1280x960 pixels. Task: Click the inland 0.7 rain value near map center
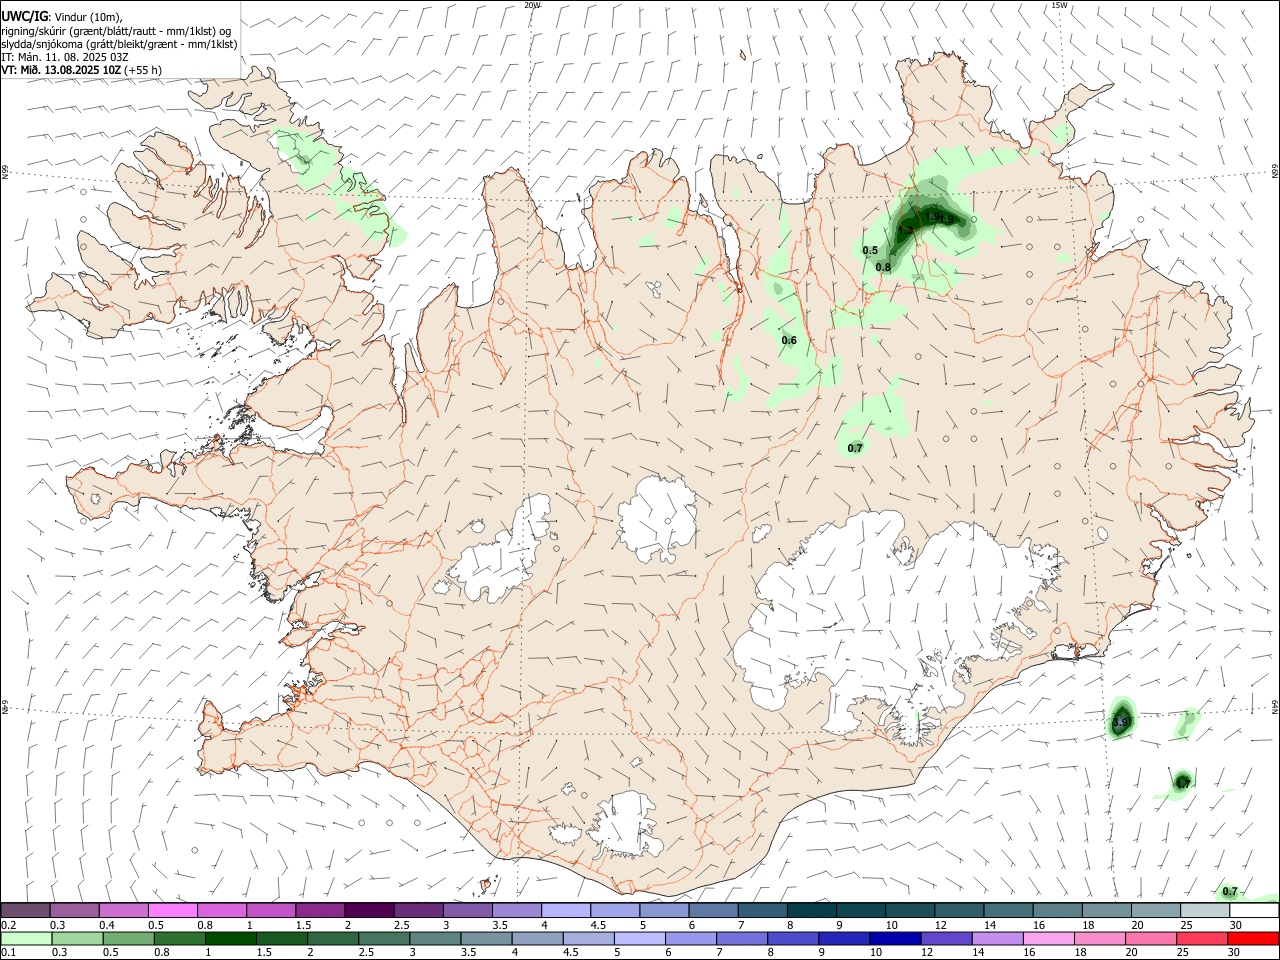point(855,448)
